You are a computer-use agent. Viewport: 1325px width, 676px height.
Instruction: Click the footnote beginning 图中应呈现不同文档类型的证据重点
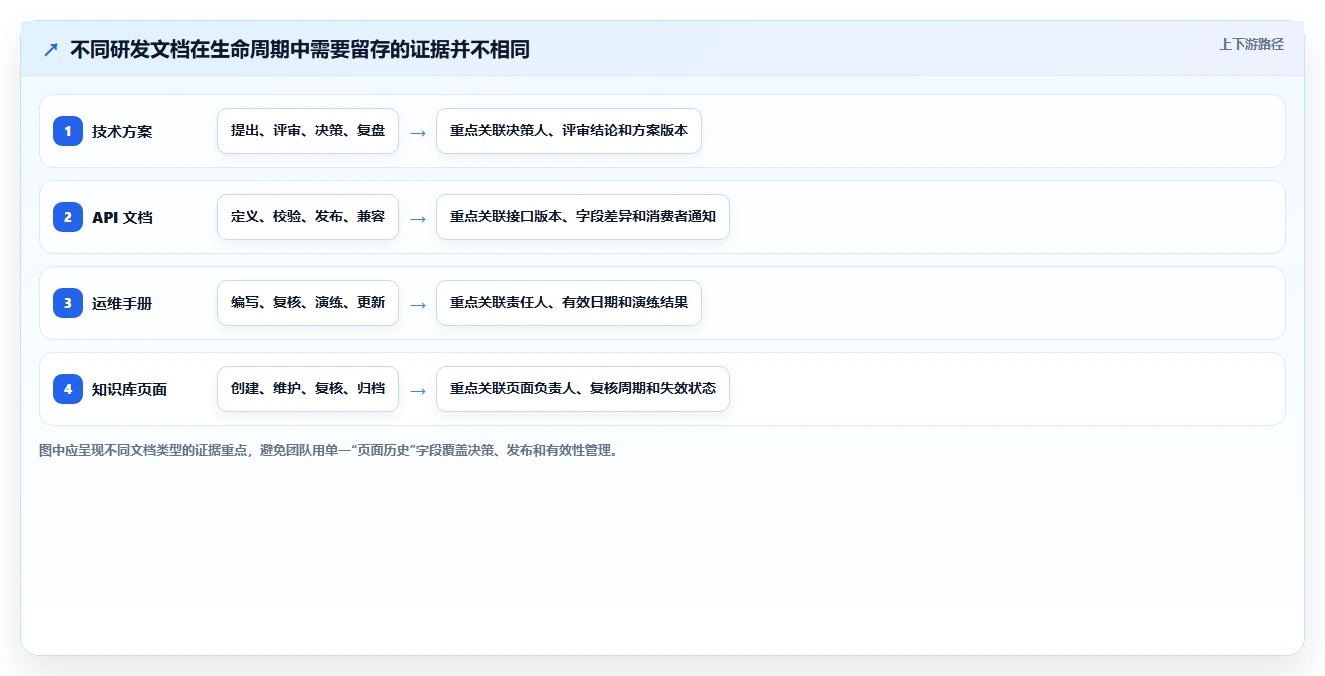[330, 451]
